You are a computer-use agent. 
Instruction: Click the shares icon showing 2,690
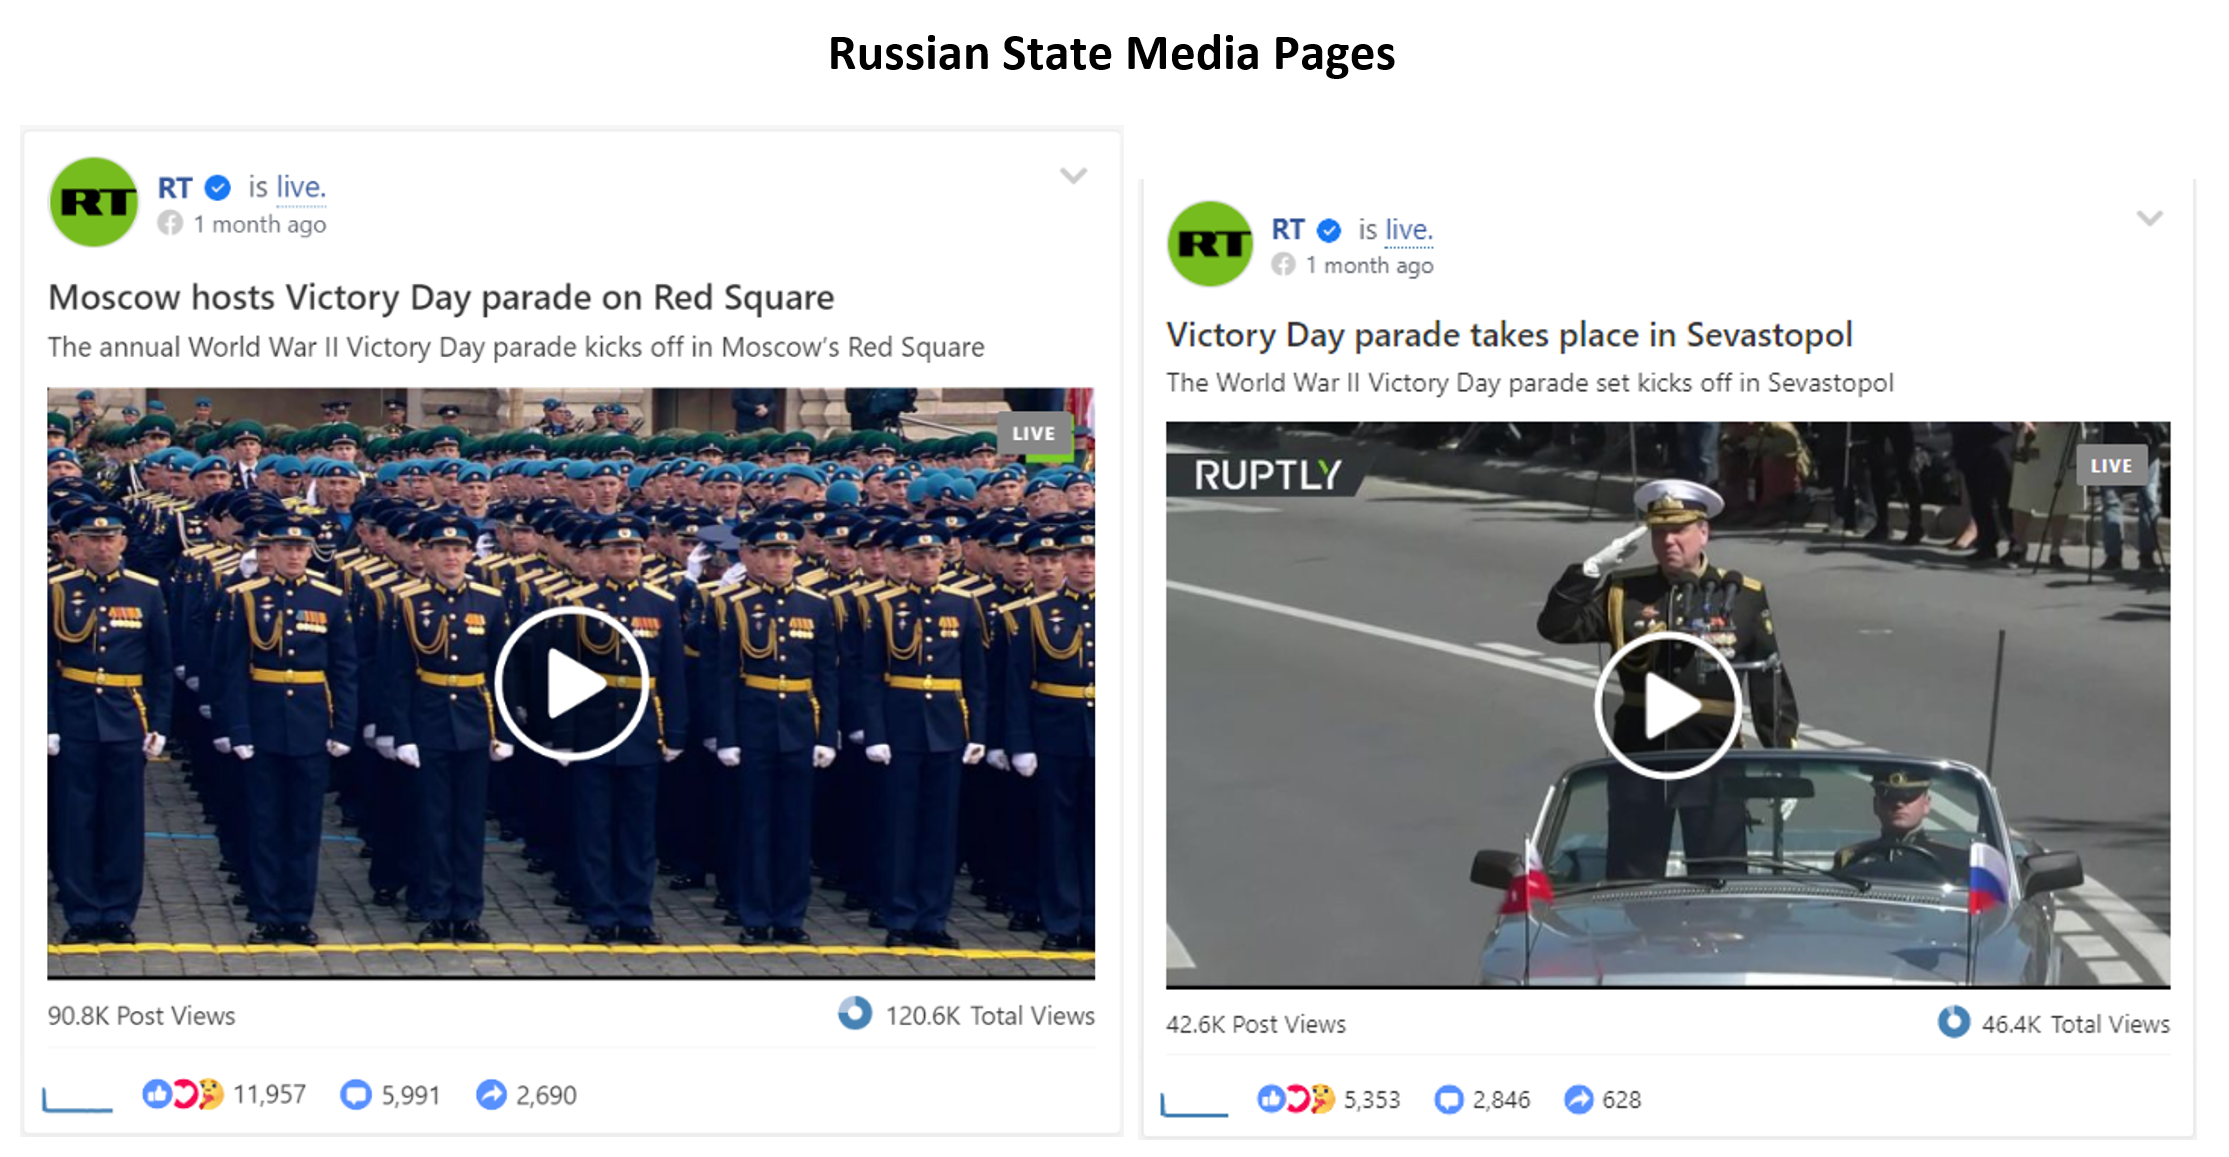pos(491,1094)
